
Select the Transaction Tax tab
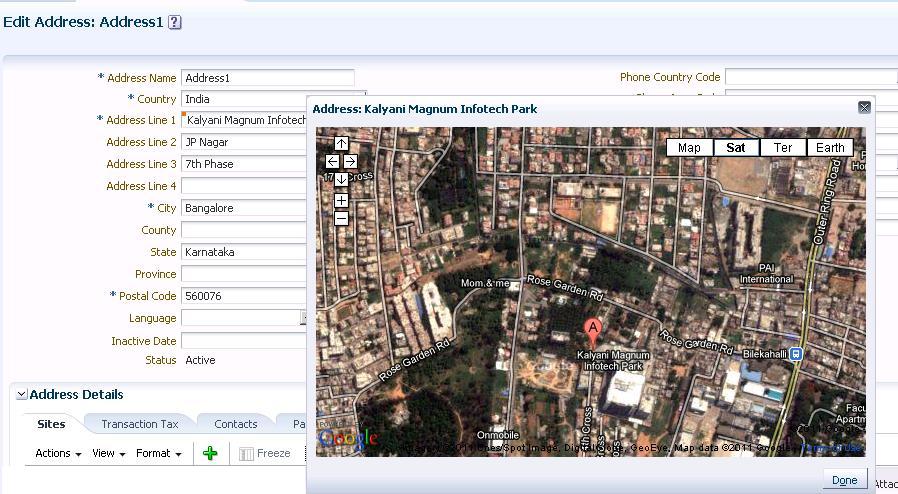point(140,424)
